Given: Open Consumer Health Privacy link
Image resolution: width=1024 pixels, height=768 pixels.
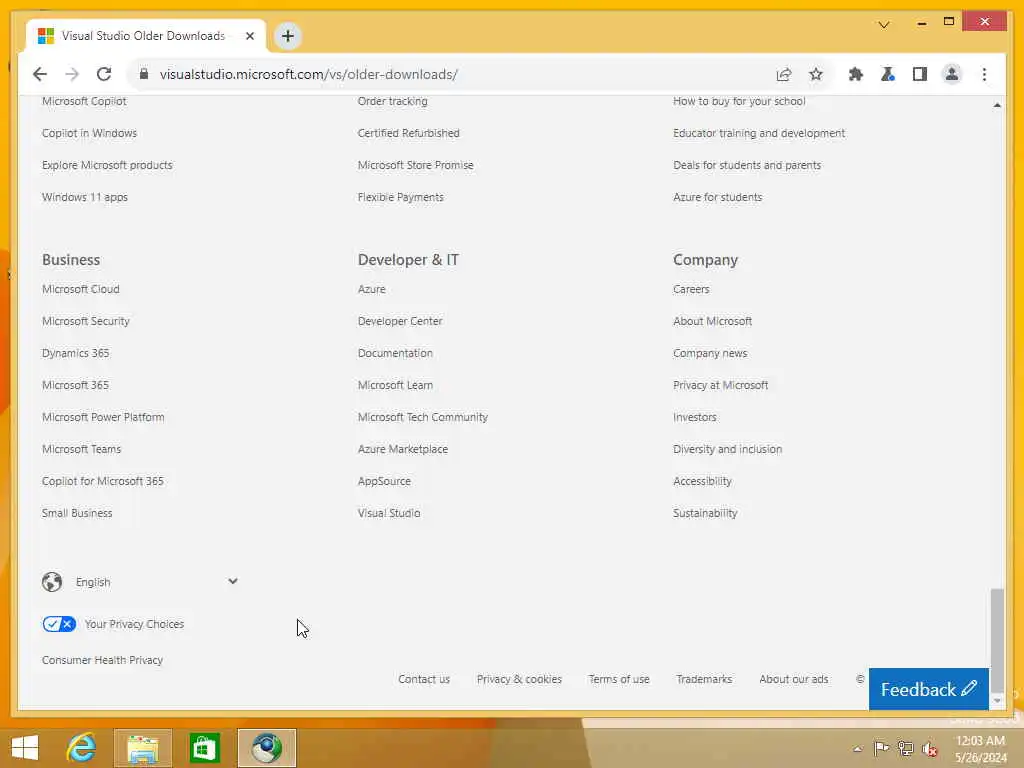Looking at the screenshot, I should pyautogui.click(x=103, y=660).
